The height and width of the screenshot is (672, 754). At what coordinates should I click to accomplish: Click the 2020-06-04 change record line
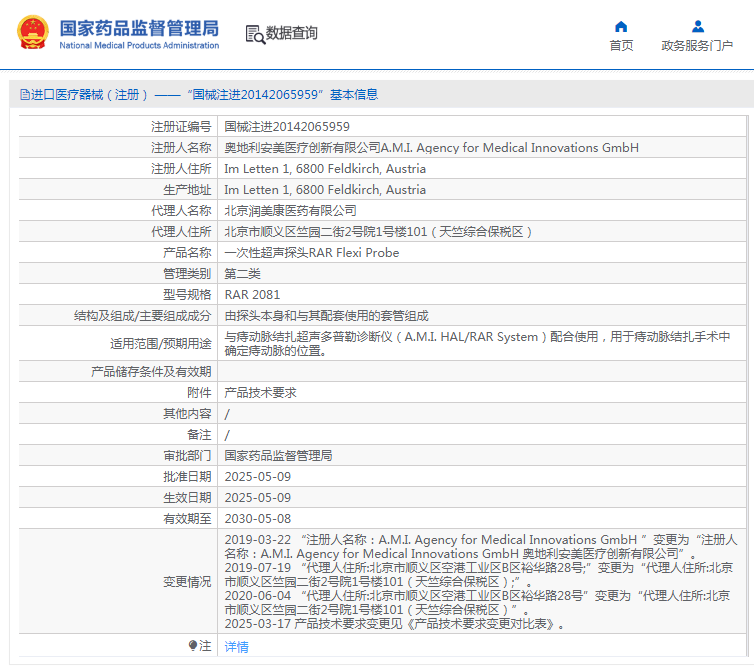coord(477,602)
